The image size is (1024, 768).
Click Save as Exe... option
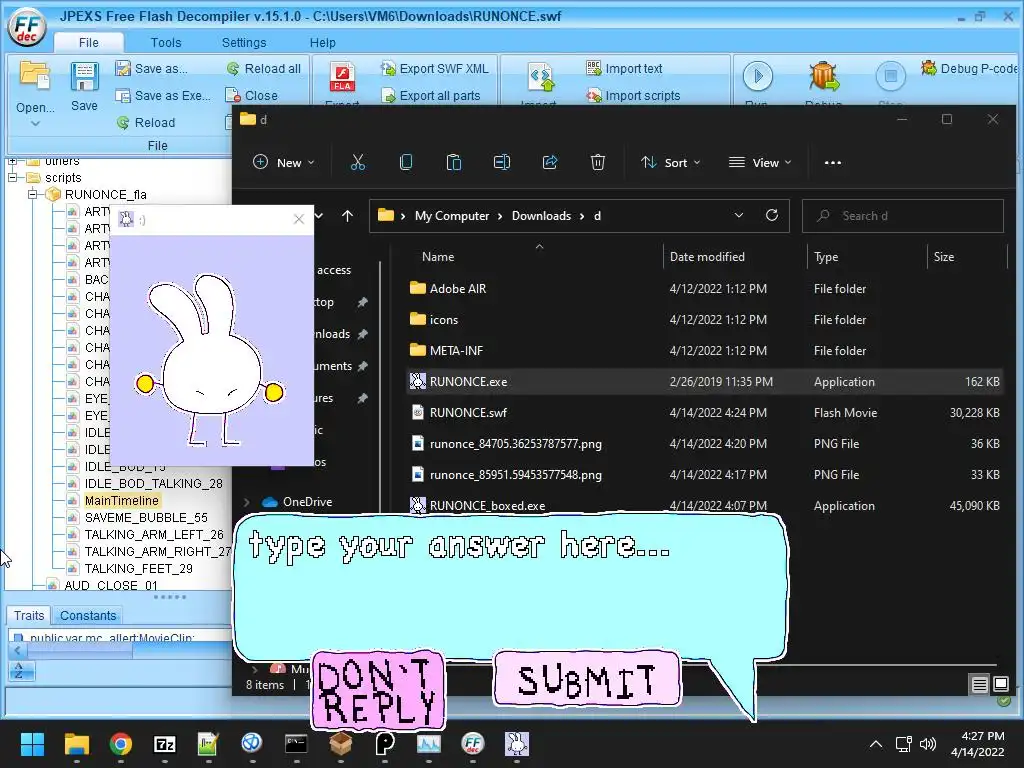point(163,95)
